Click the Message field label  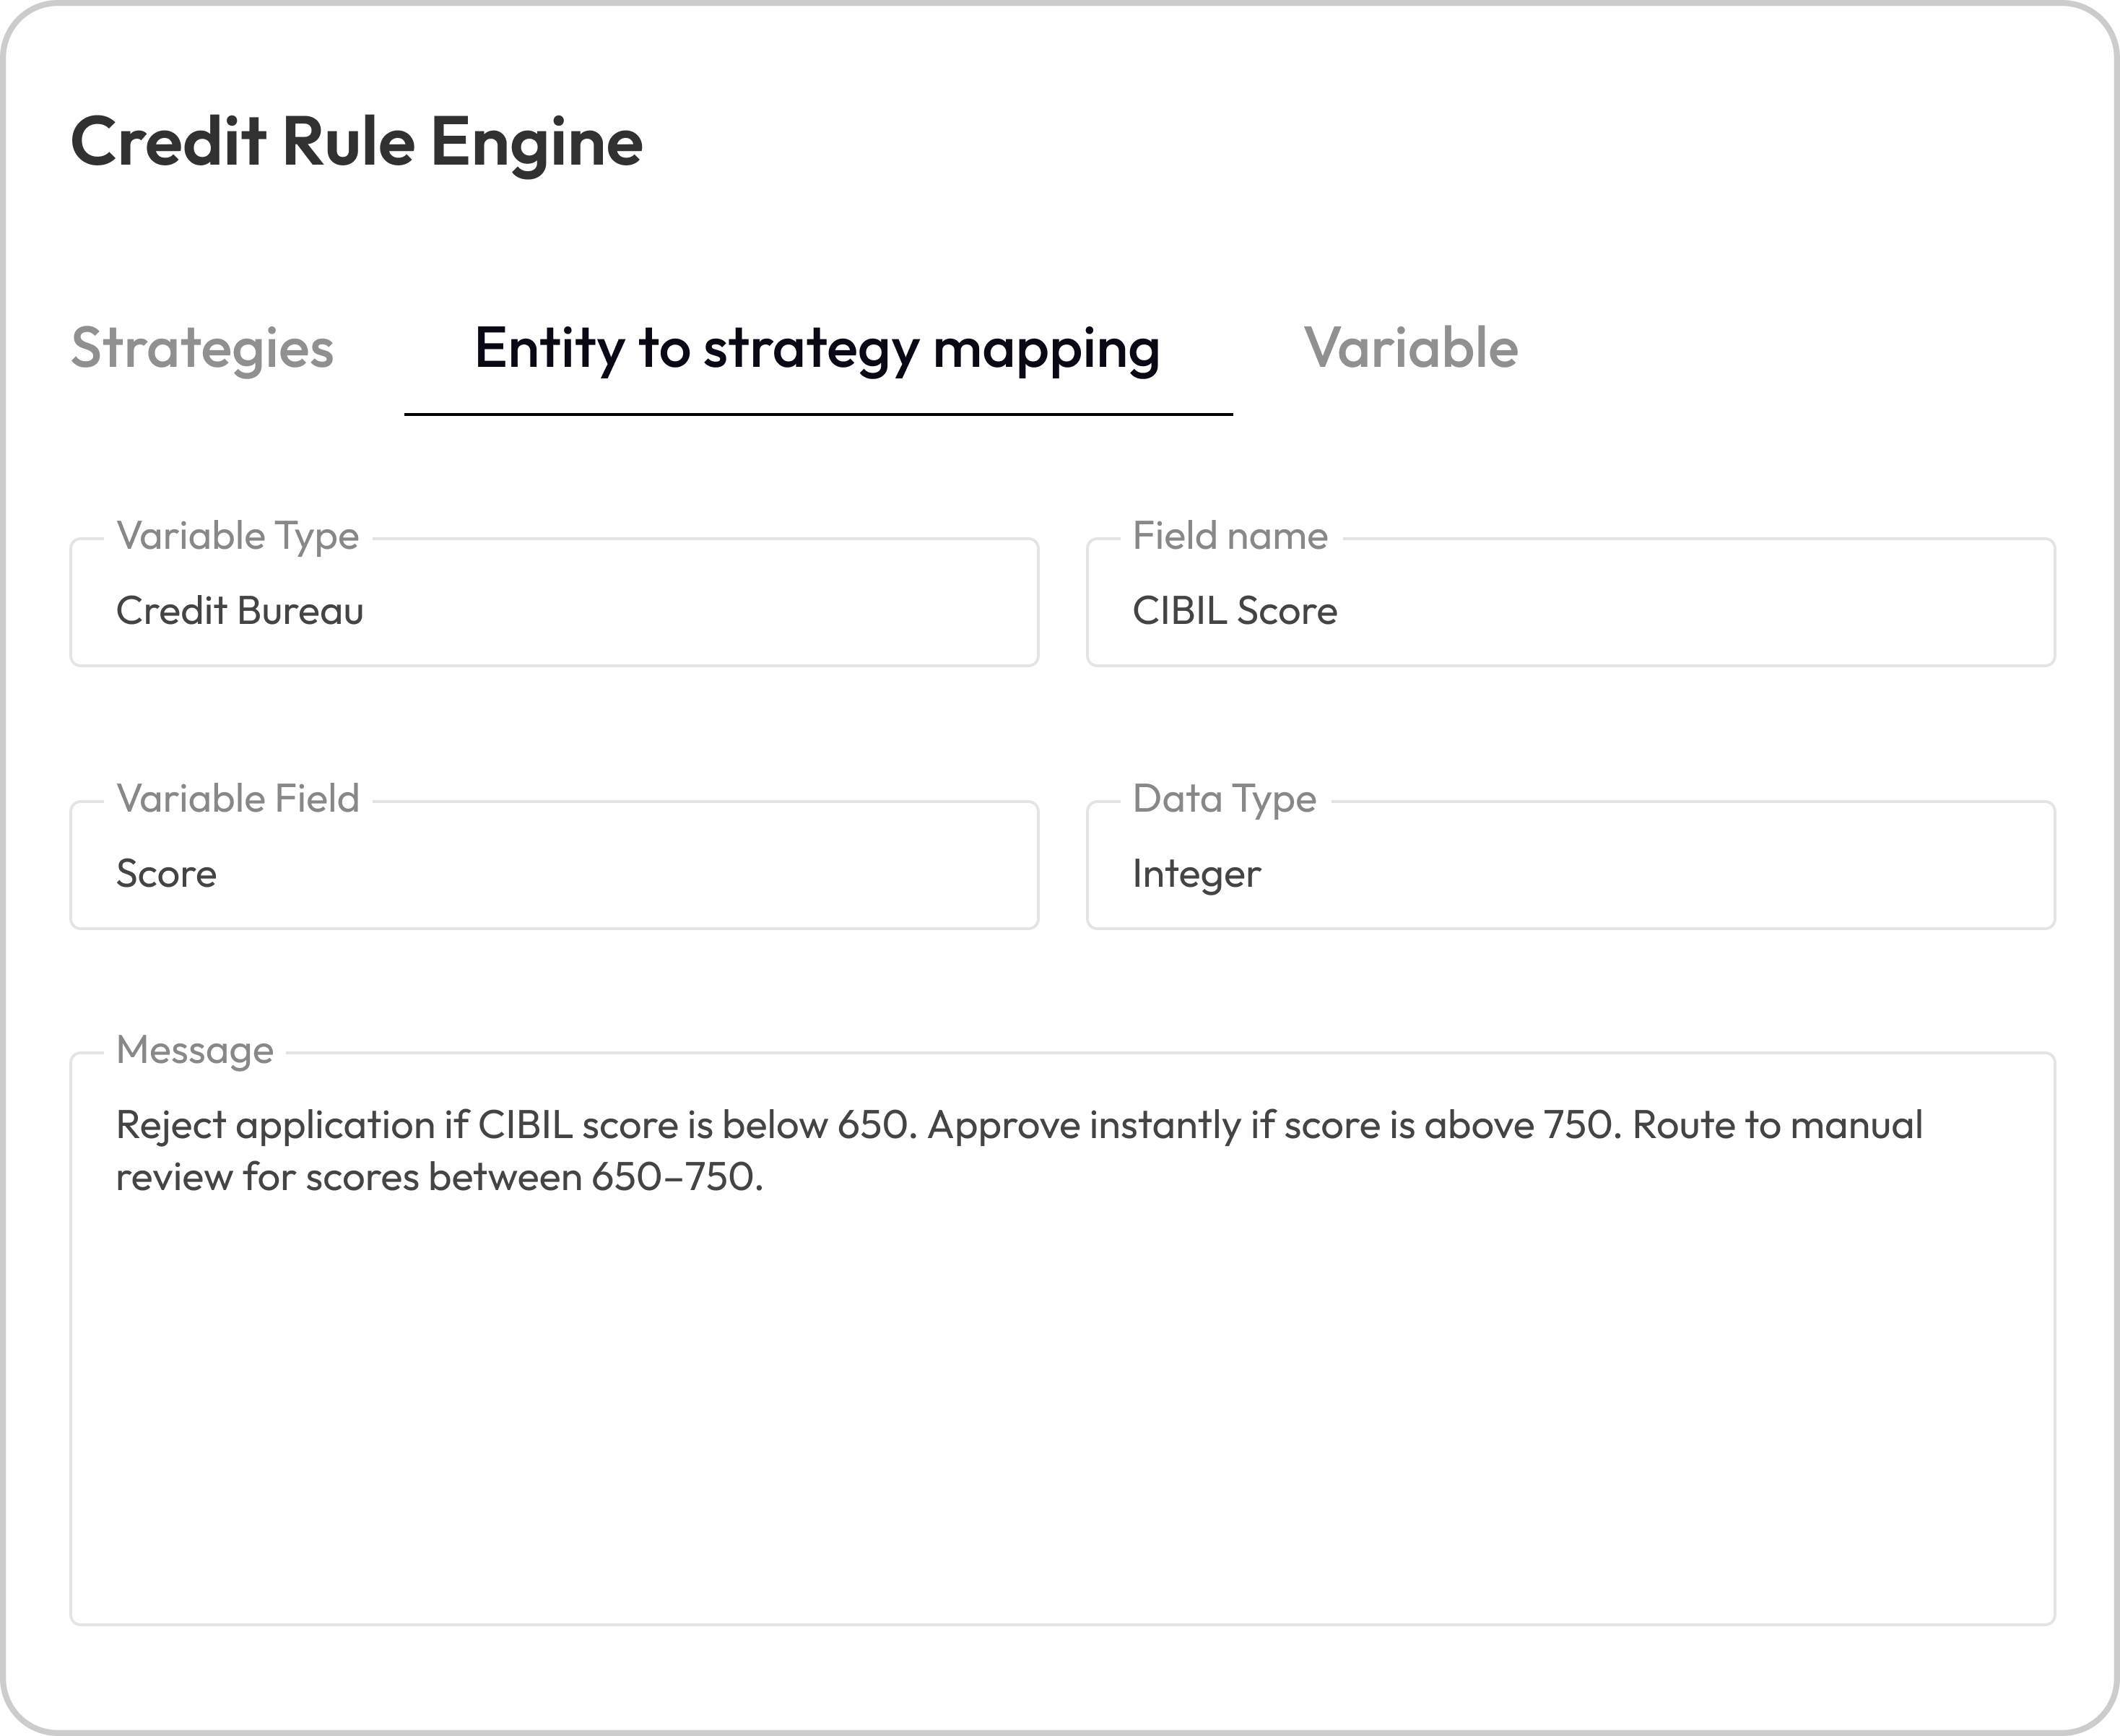point(194,1051)
